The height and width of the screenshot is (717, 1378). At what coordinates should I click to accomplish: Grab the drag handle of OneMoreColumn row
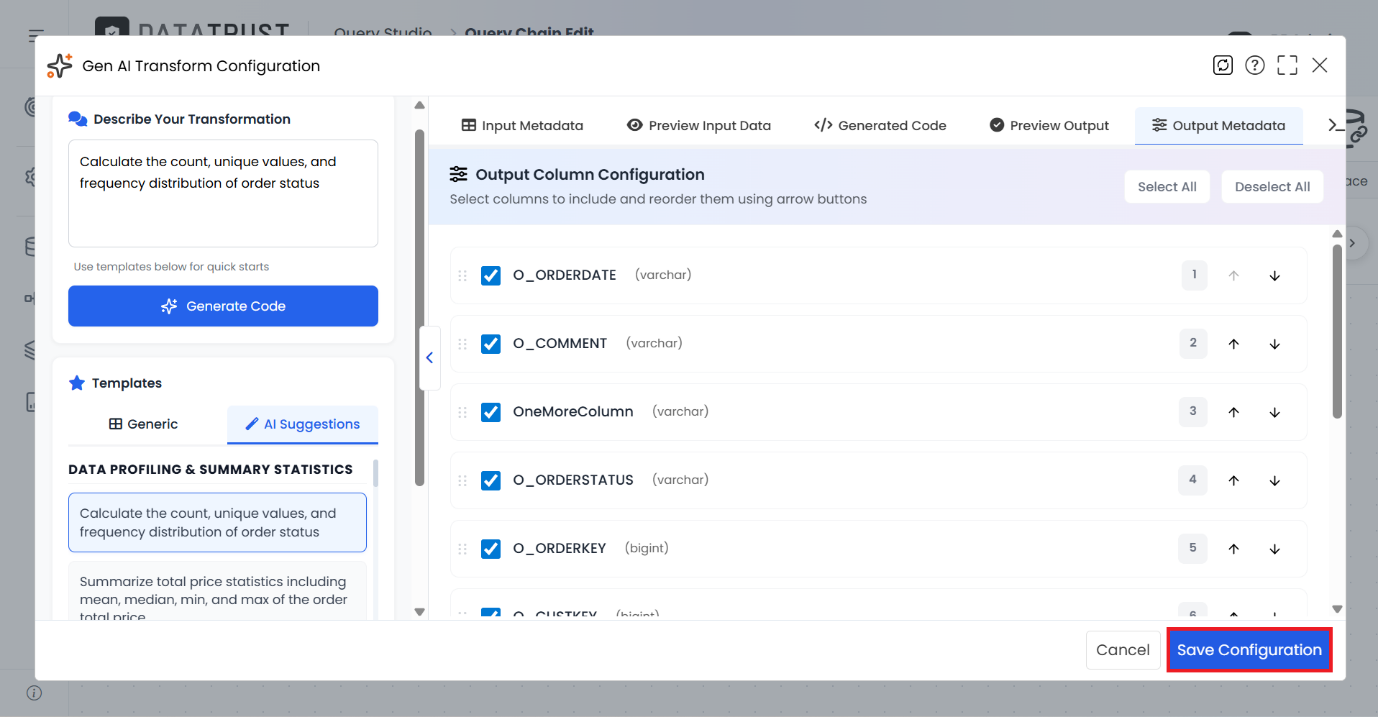462,412
